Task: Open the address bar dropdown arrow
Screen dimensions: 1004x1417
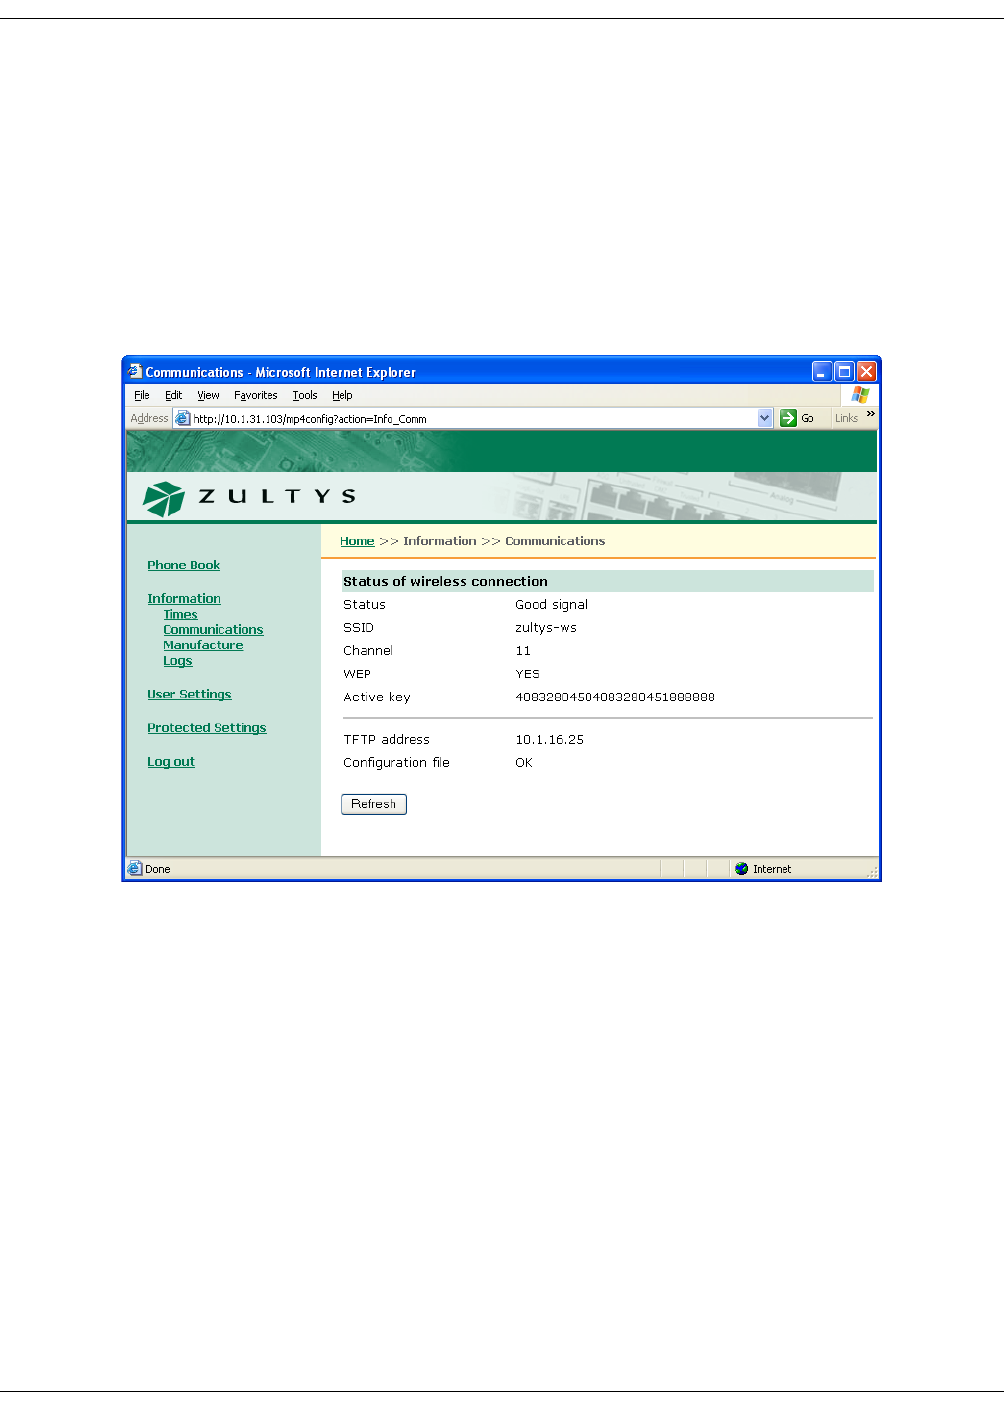Action: pyautogui.click(x=765, y=418)
